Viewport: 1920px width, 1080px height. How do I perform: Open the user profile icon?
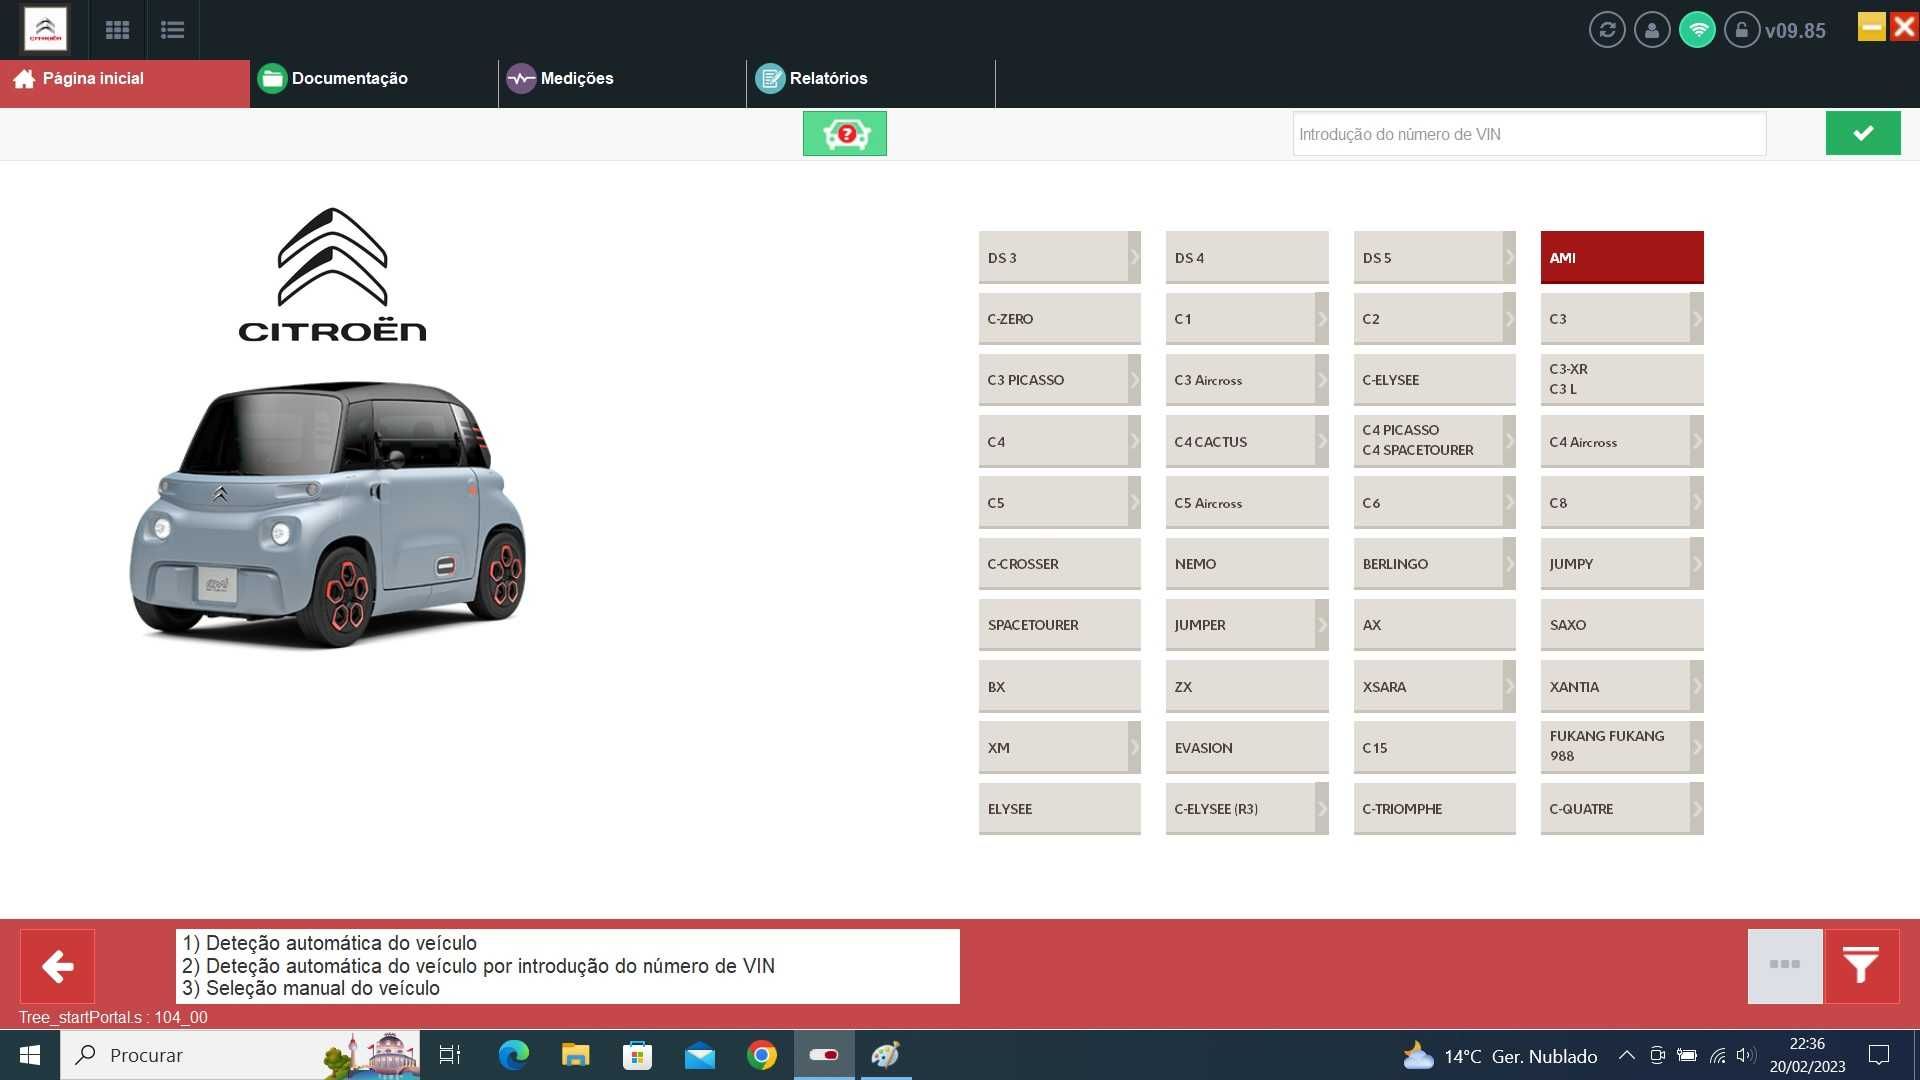tap(1652, 30)
